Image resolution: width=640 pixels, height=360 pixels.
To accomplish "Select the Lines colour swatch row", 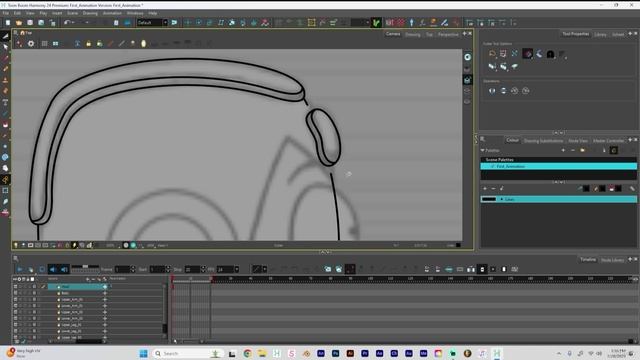I will (x=558, y=199).
